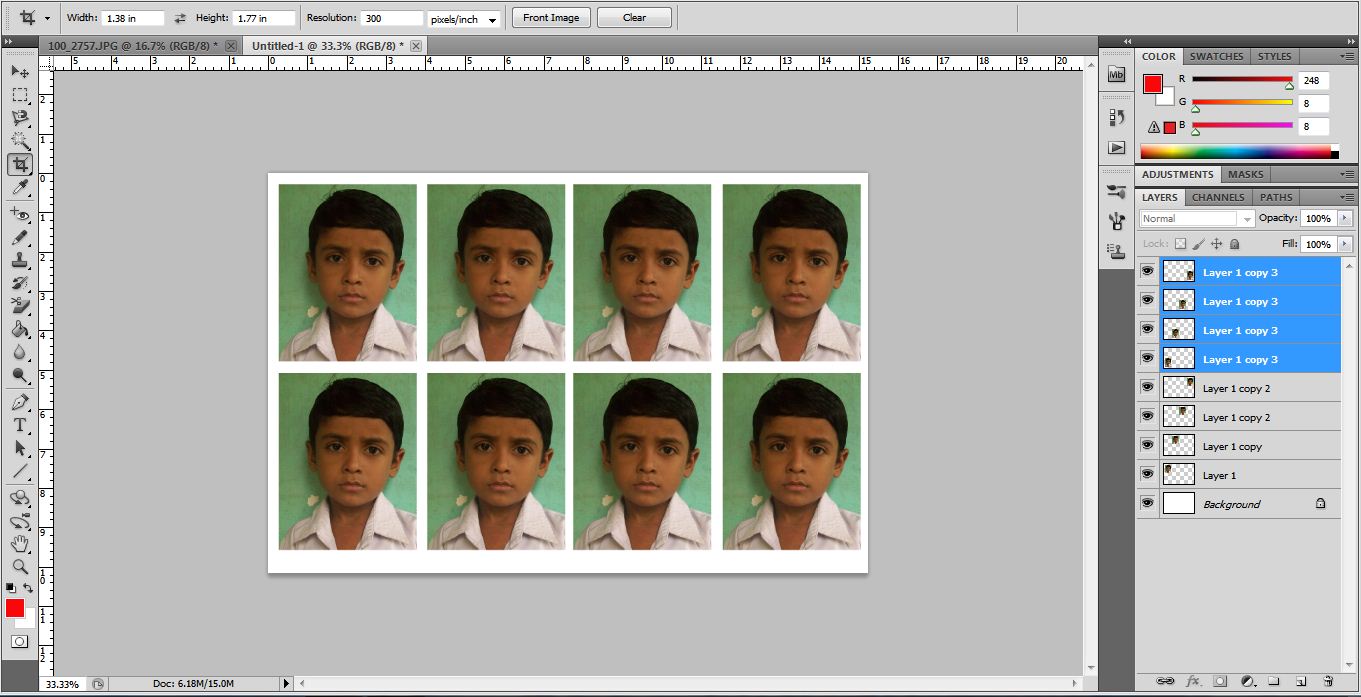Screen dimensions: 1361x697
Task: Select the Line tool
Action: [x=19, y=471]
